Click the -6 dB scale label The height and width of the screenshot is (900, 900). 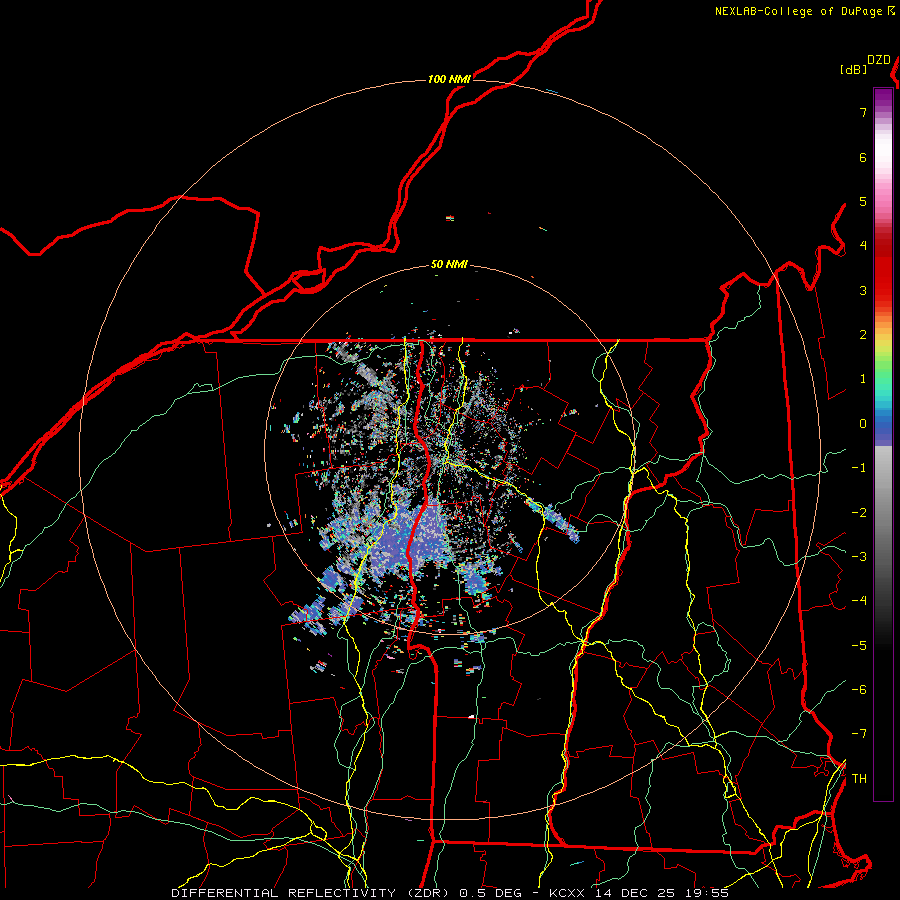coord(859,689)
